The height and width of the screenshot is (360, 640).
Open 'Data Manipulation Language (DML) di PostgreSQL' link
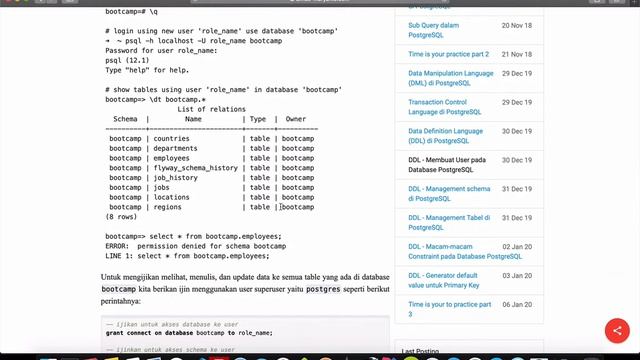[451, 78]
